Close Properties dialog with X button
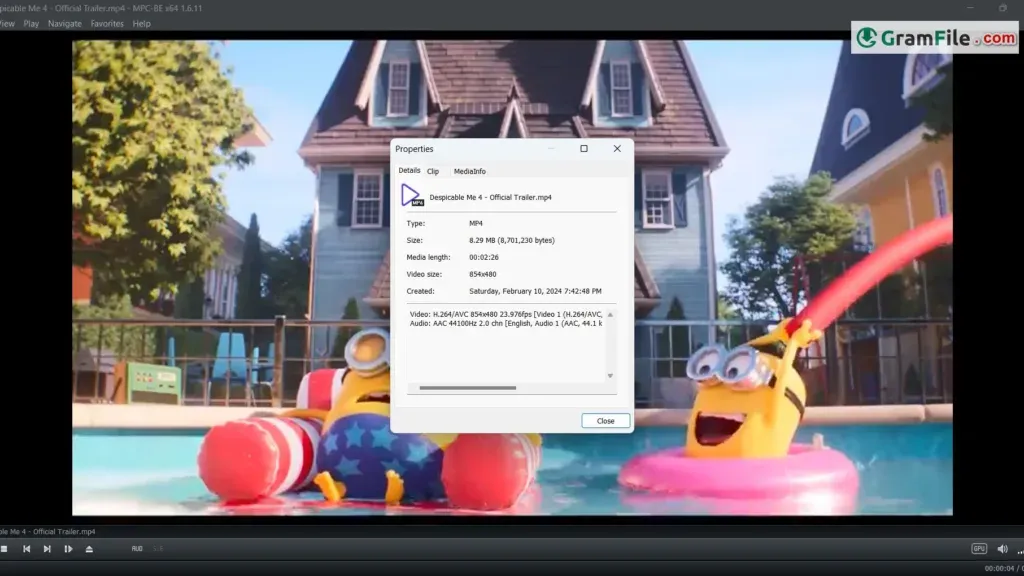Image resolution: width=1024 pixels, height=576 pixels. click(617, 148)
